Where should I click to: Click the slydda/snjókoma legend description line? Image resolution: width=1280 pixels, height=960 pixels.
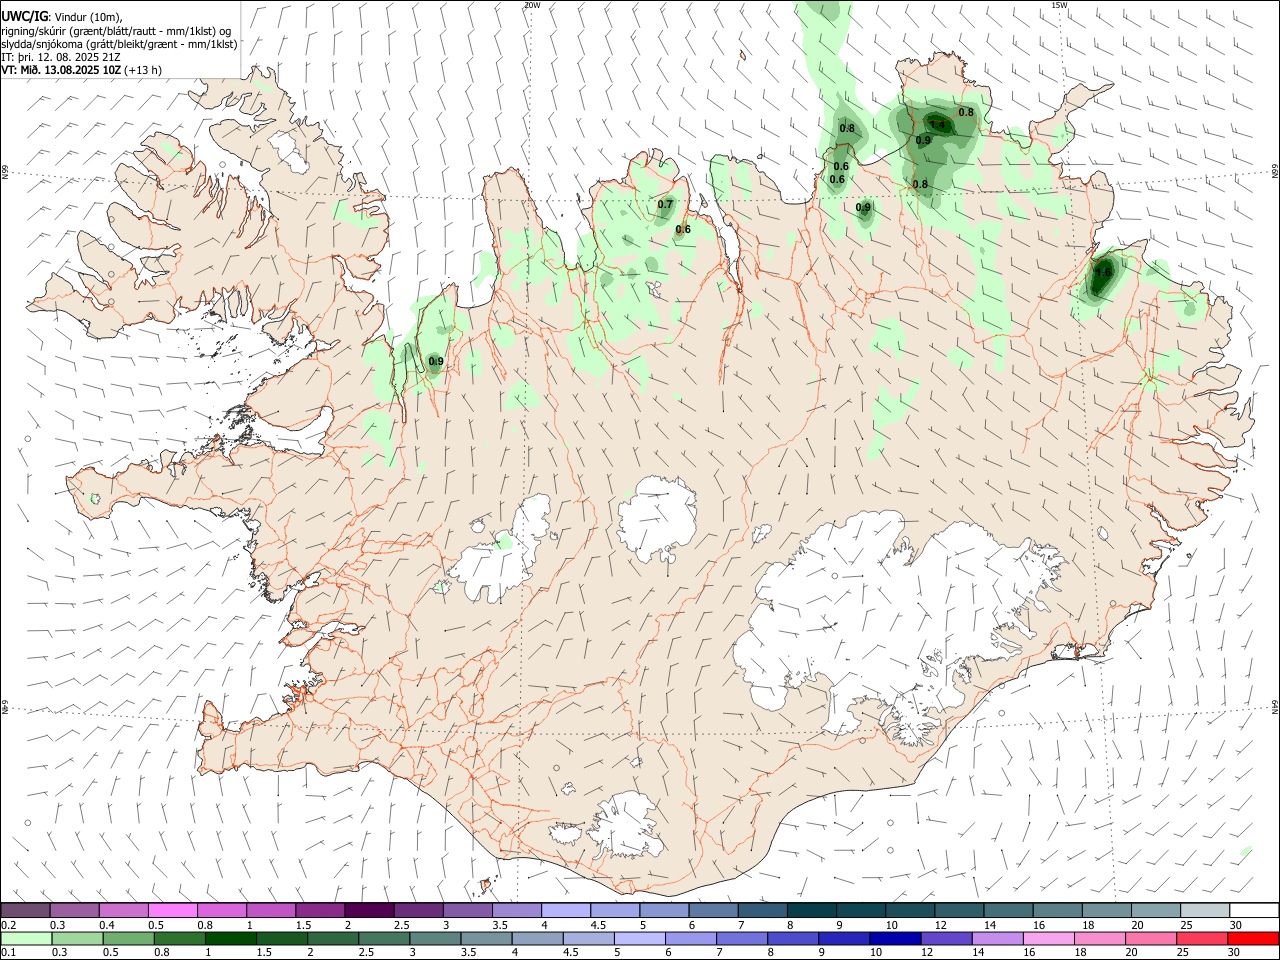click(x=119, y=44)
